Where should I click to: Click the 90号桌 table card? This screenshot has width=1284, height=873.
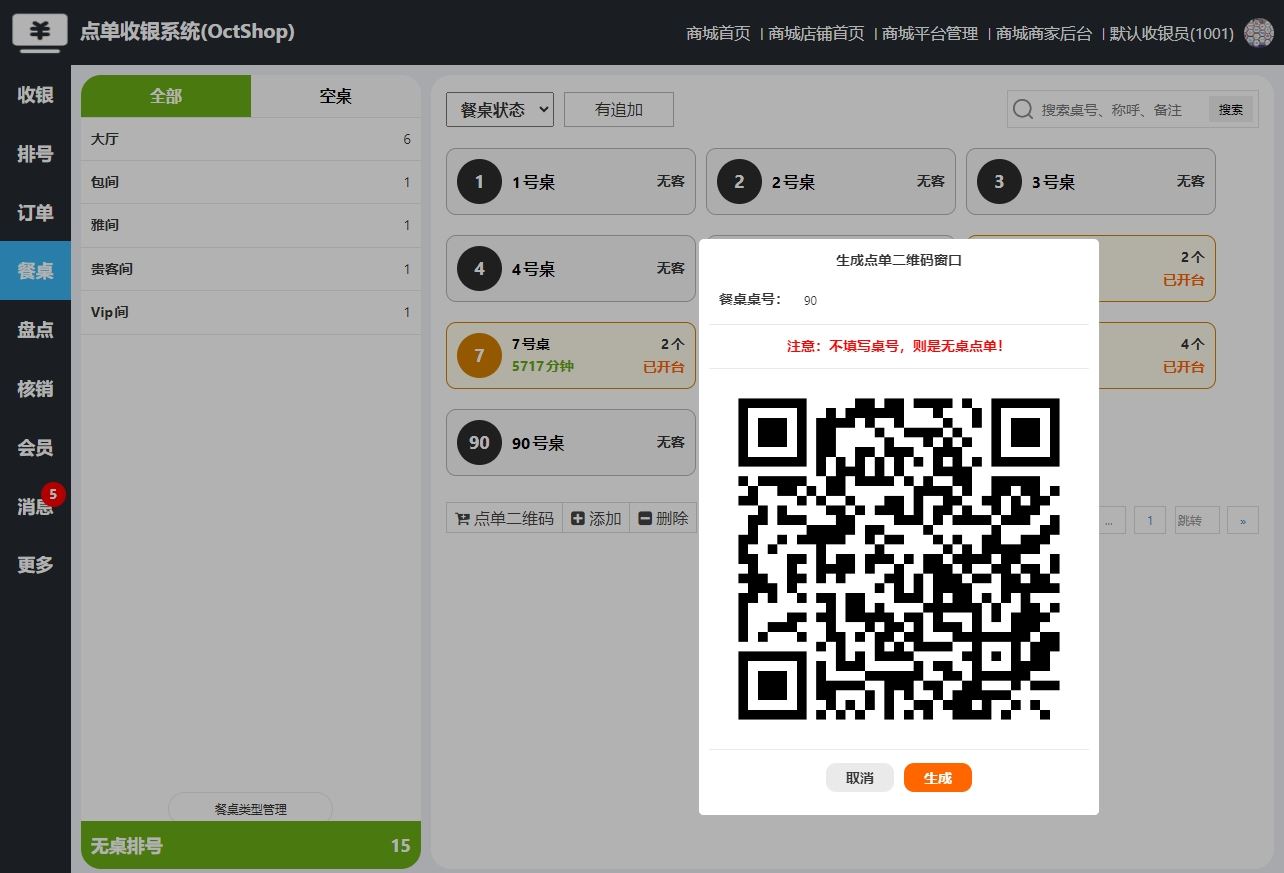click(x=571, y=443)
